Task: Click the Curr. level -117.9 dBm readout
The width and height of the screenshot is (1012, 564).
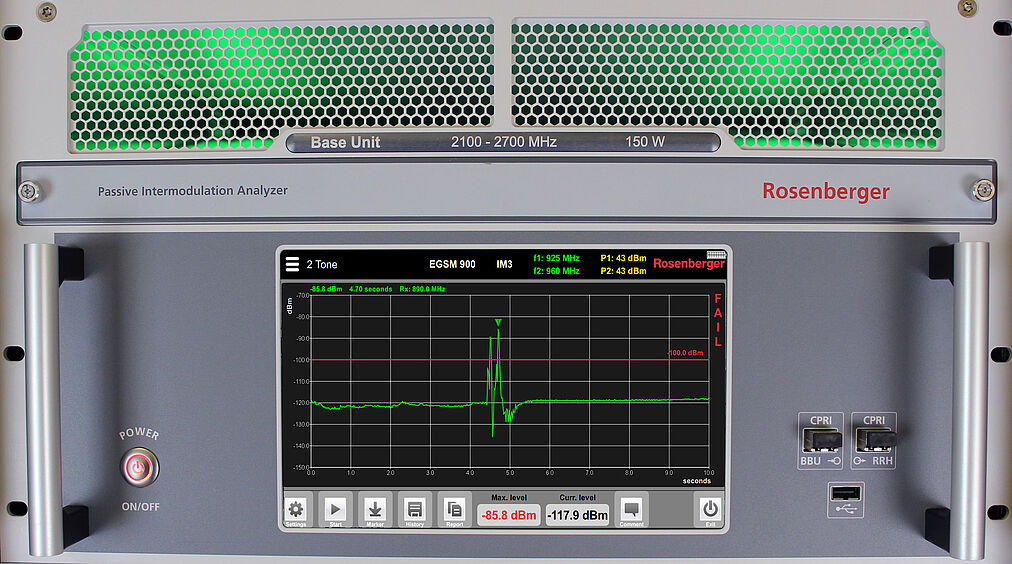Action: (577, 516)
